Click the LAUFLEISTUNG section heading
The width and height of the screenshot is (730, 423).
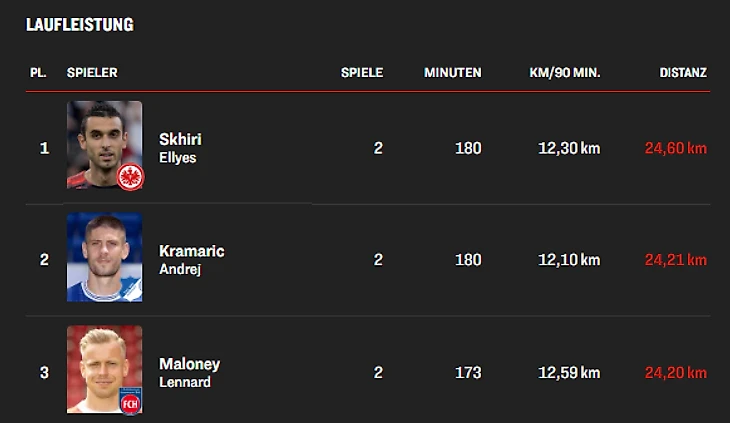[80, 25]
